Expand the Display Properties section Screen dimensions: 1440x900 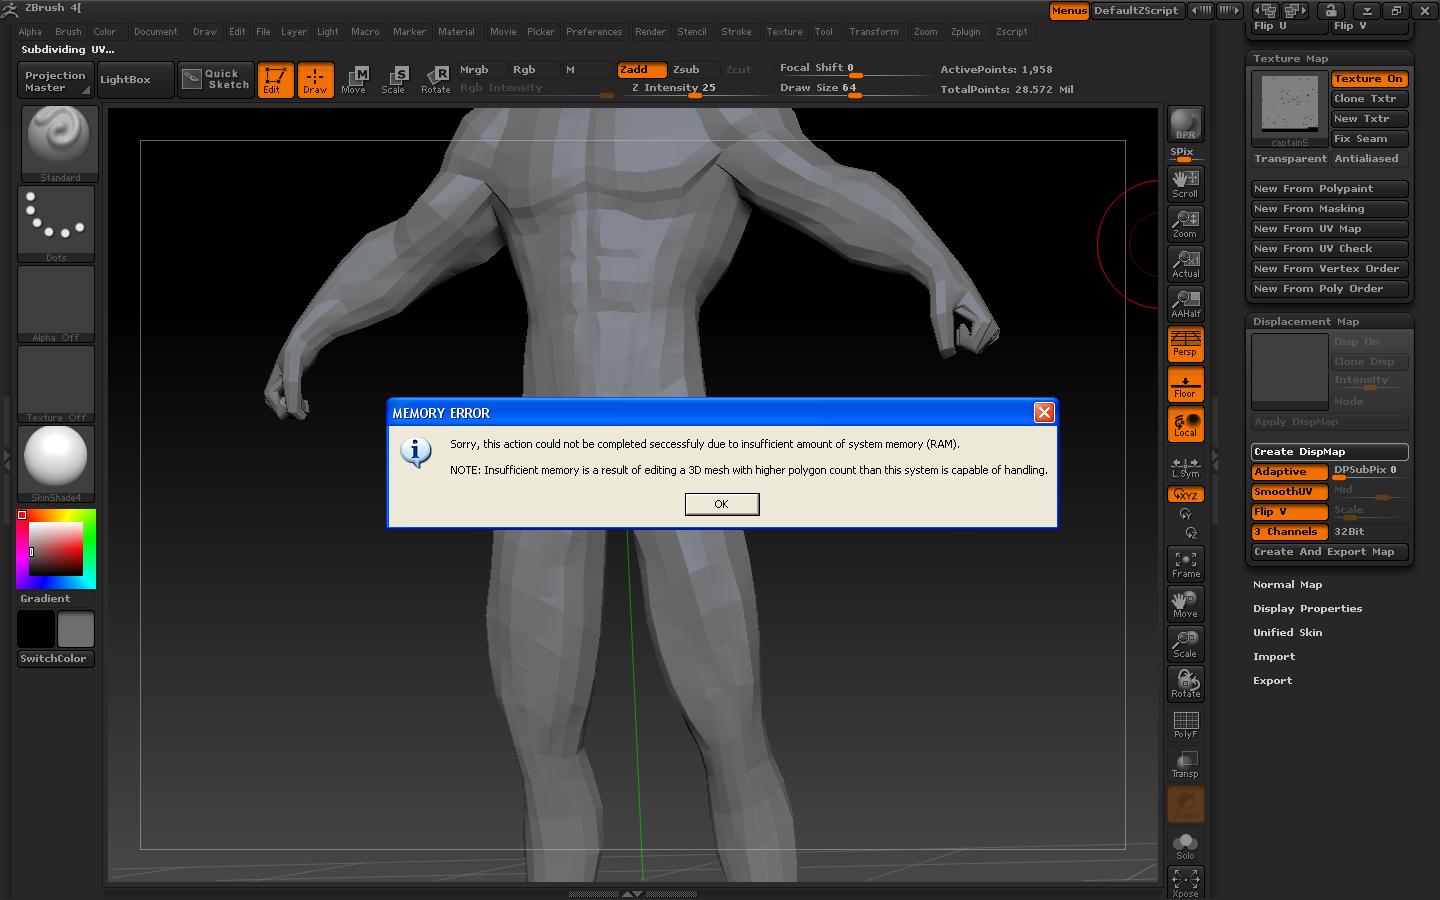pyautogui.click(x=1307, y=608)
